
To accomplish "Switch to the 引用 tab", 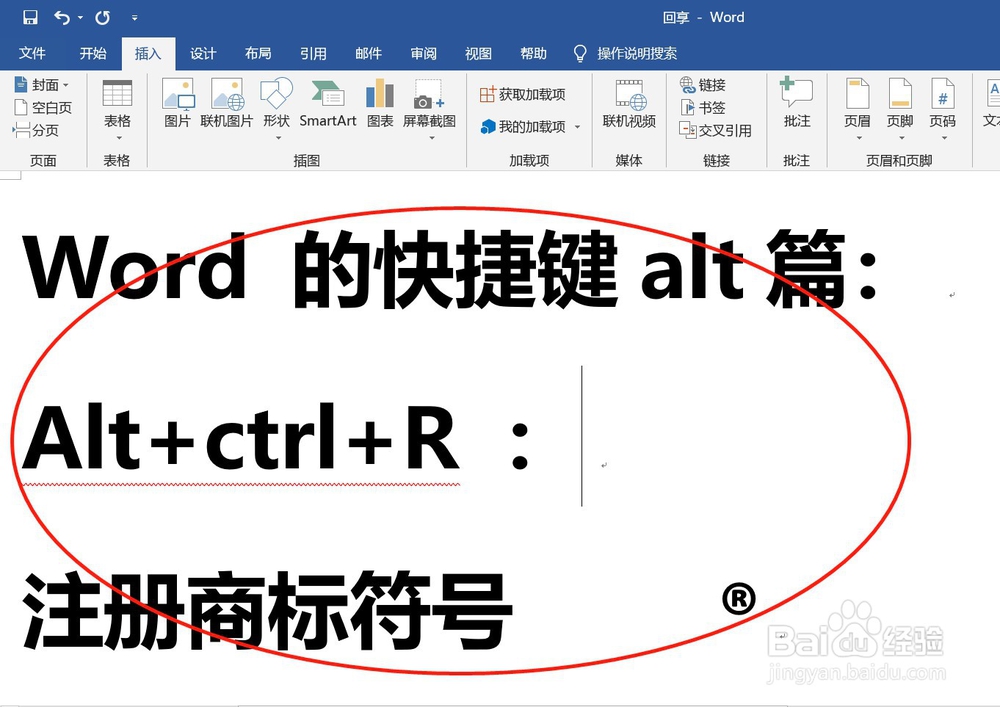I will pos(313,53).
